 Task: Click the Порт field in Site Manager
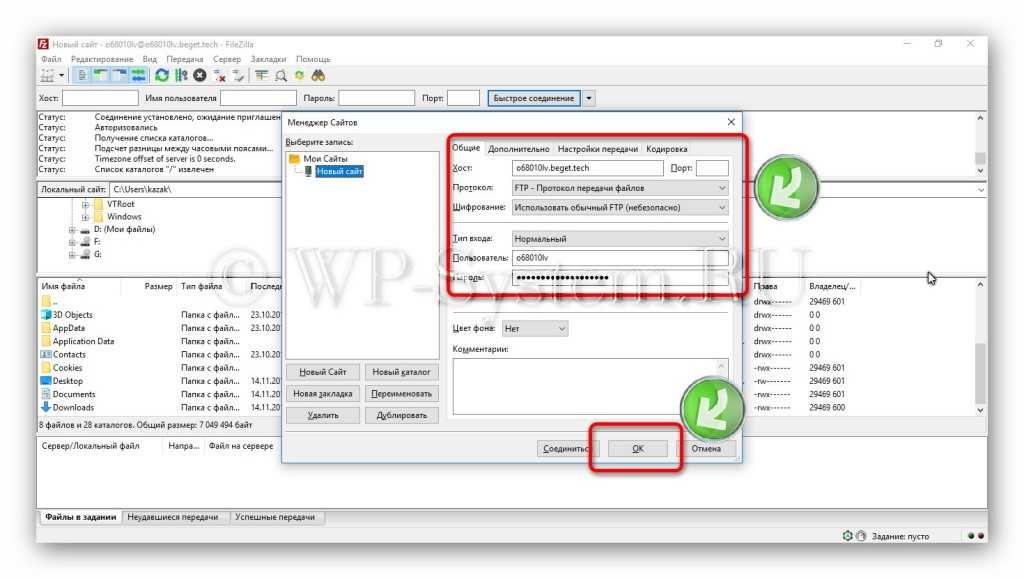(x=711, y=168)
